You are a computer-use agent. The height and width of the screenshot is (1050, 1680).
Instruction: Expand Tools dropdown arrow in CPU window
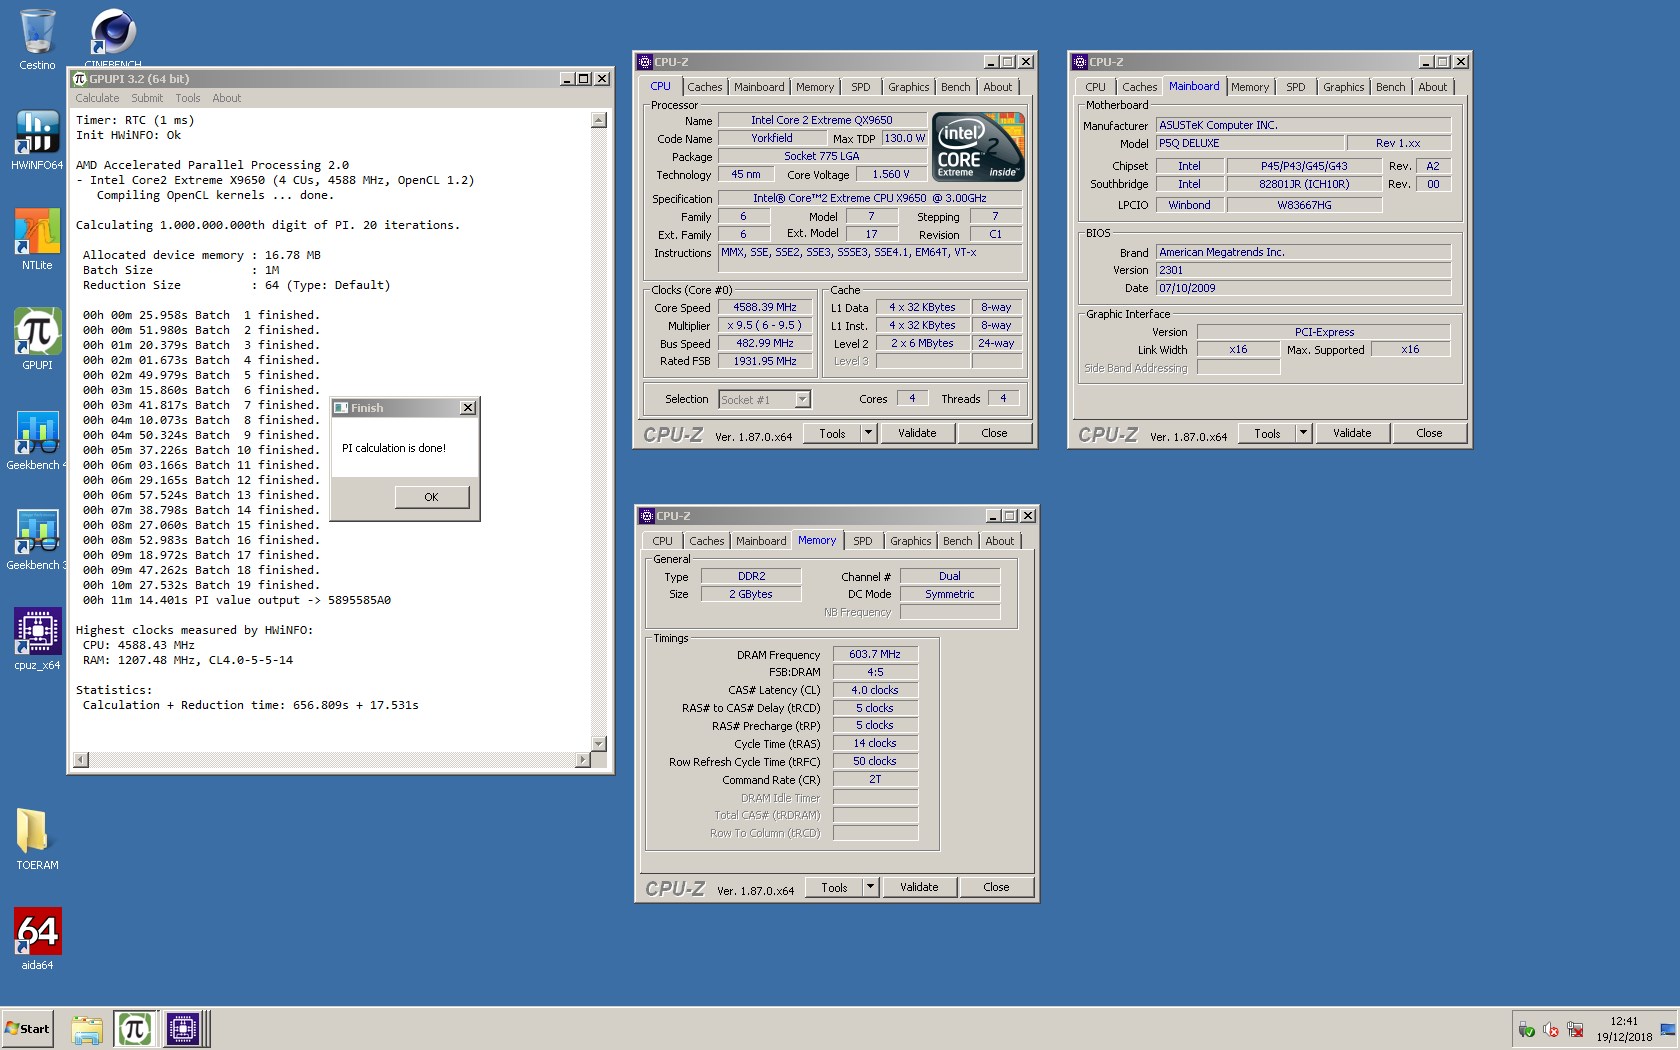click(x=868, y=433)
